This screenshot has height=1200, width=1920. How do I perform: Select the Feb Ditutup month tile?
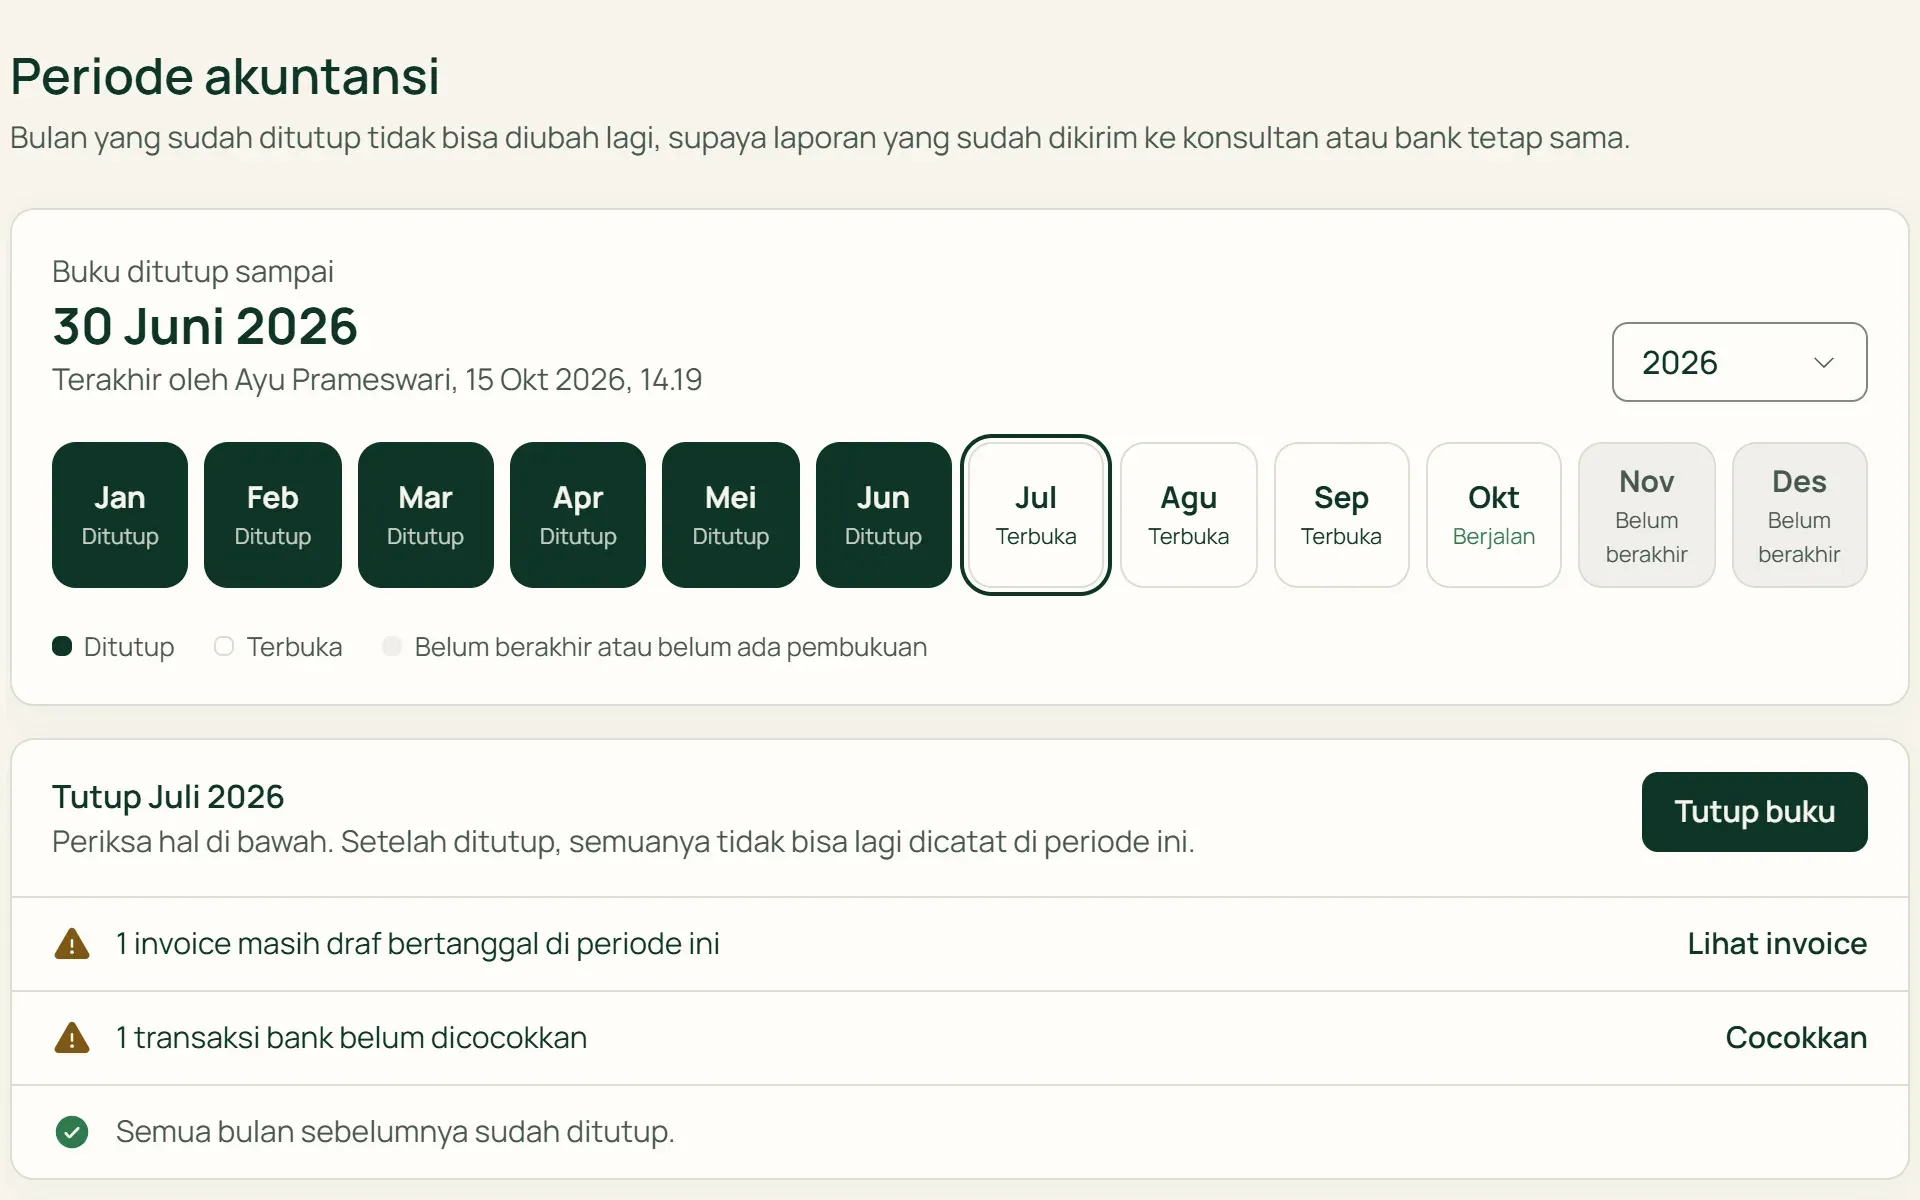[273, 515]
